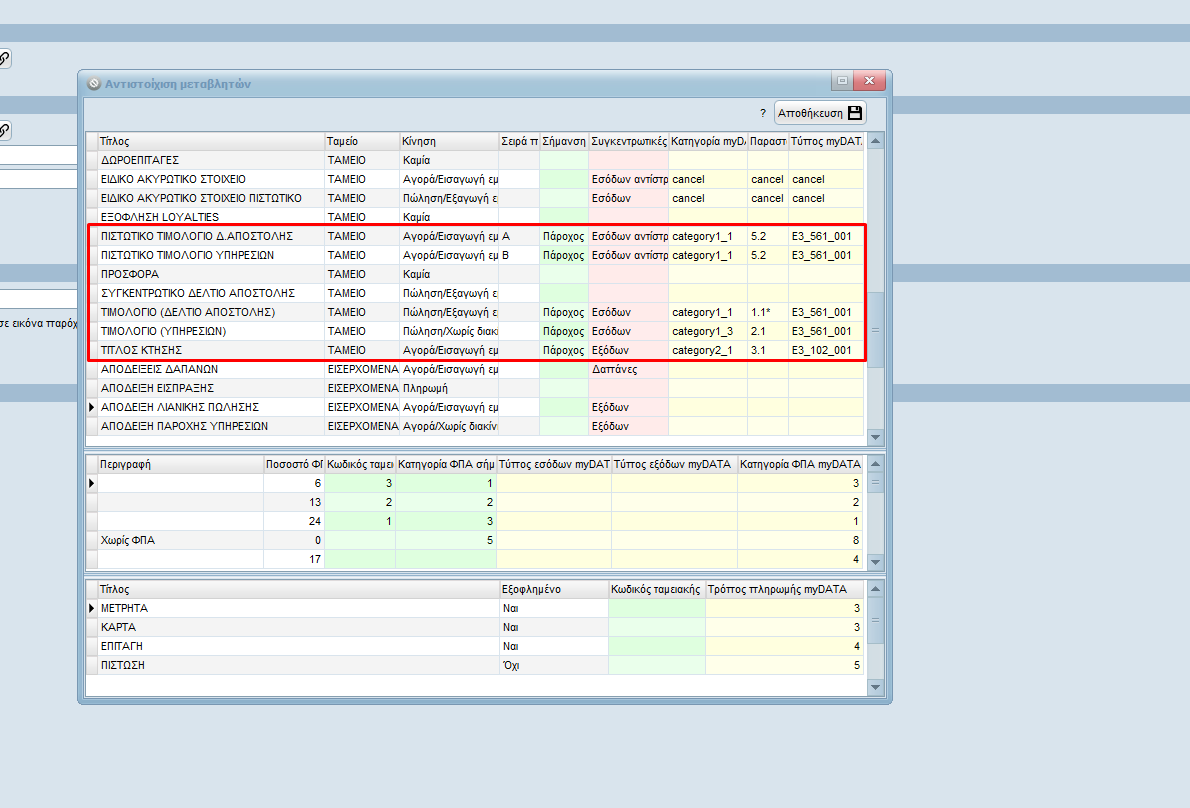The width and height of the screenshot is (1190, 808).
Task: Sort by Κίνηση column header
Action: click(x=449, y=141)
